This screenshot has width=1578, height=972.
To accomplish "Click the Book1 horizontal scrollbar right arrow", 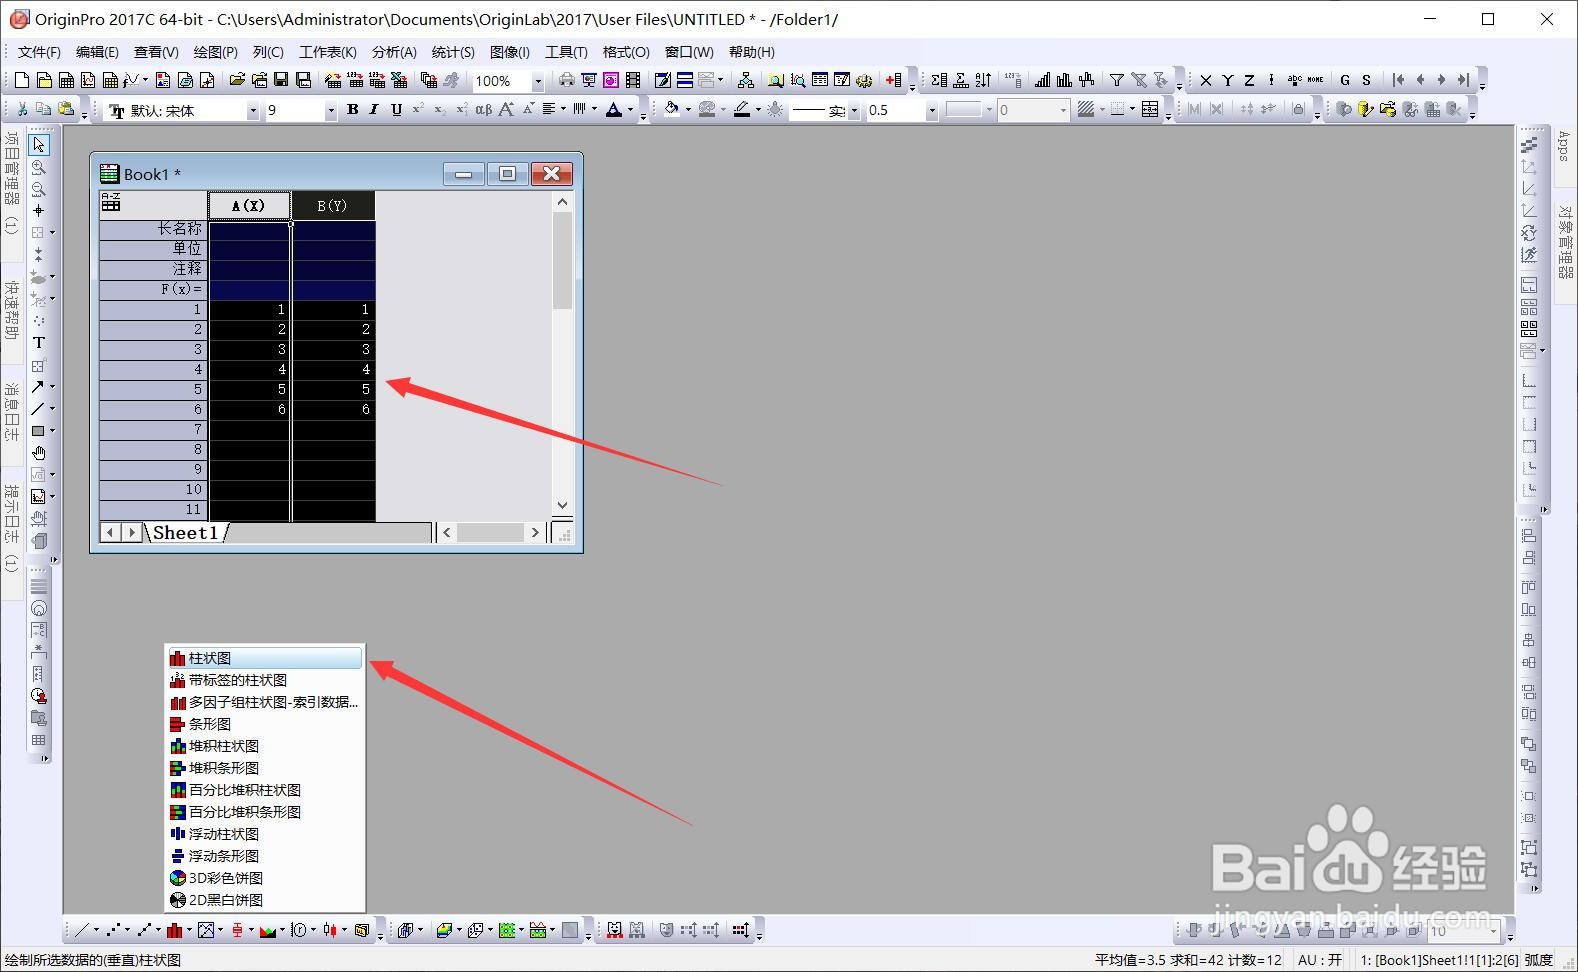I will [536, 533].
